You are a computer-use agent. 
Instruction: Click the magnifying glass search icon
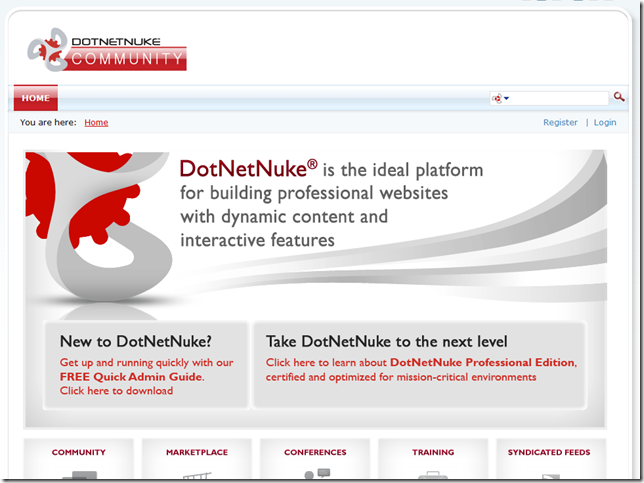tap(619, 97)
